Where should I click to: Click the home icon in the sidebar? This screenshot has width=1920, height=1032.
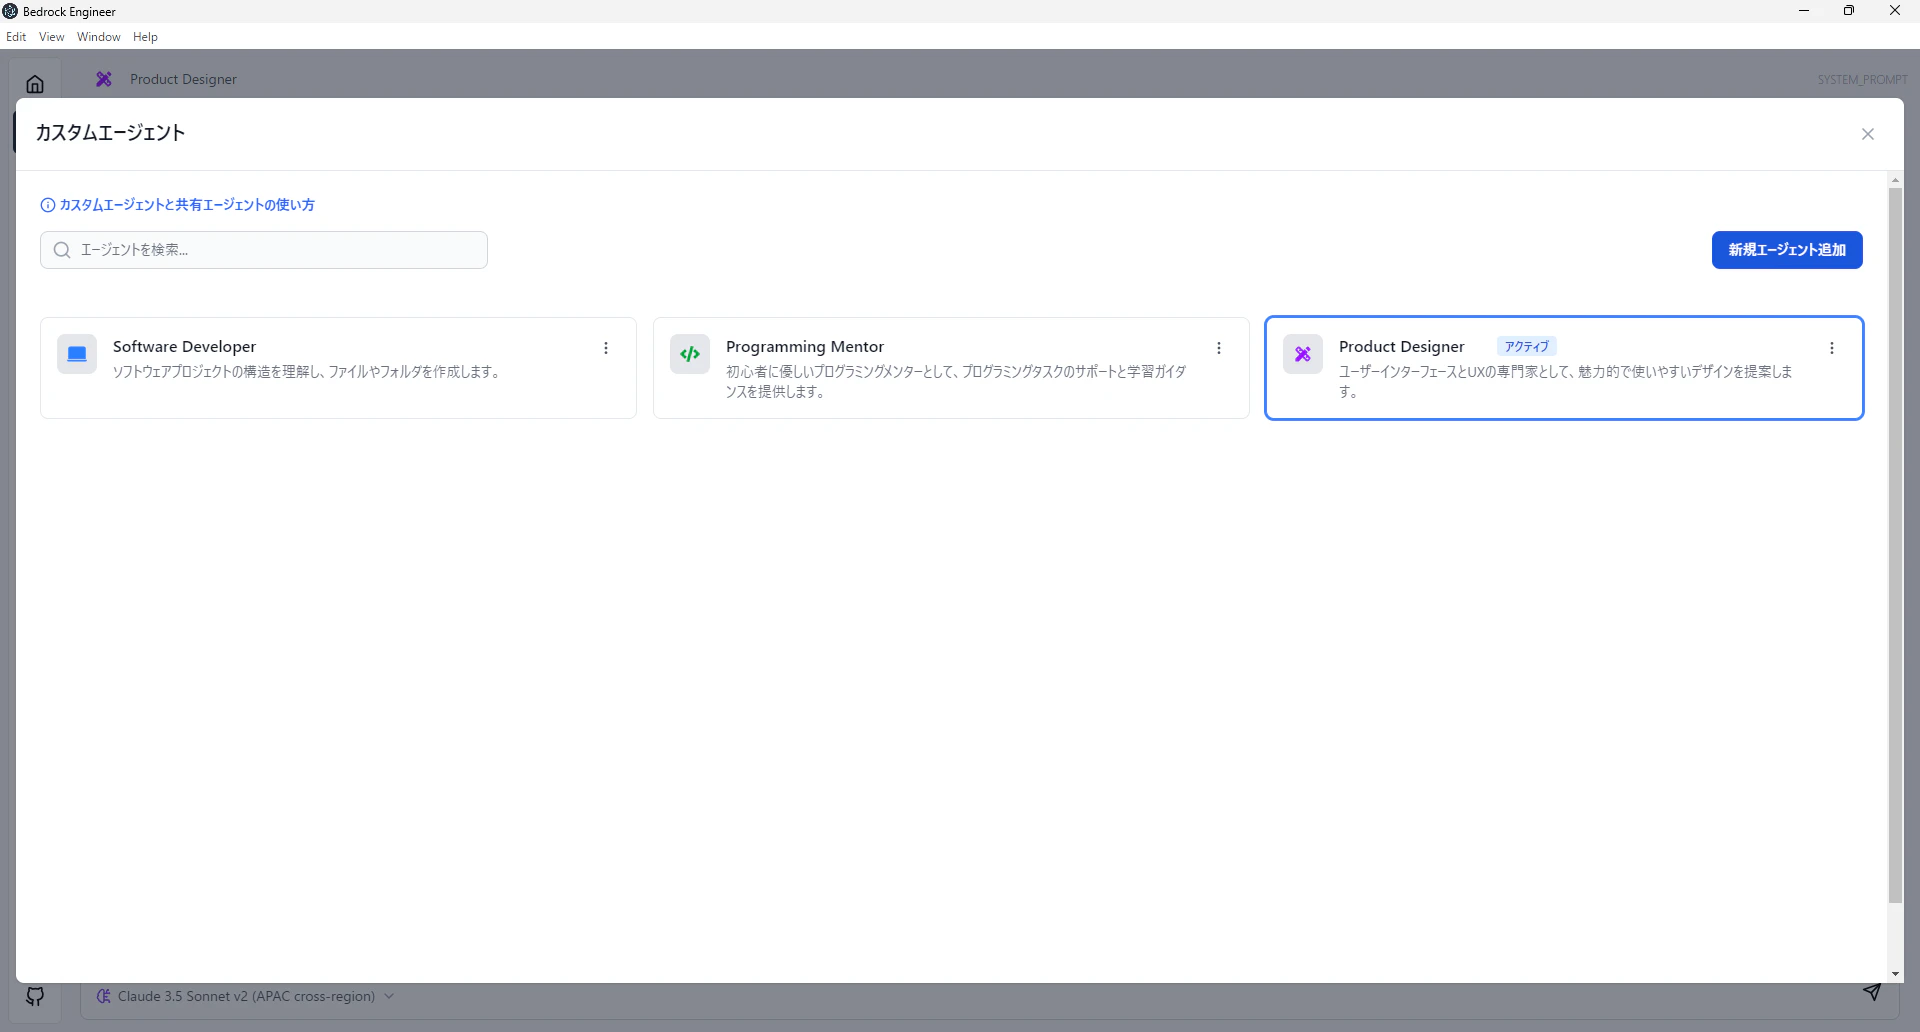[35, 84]
